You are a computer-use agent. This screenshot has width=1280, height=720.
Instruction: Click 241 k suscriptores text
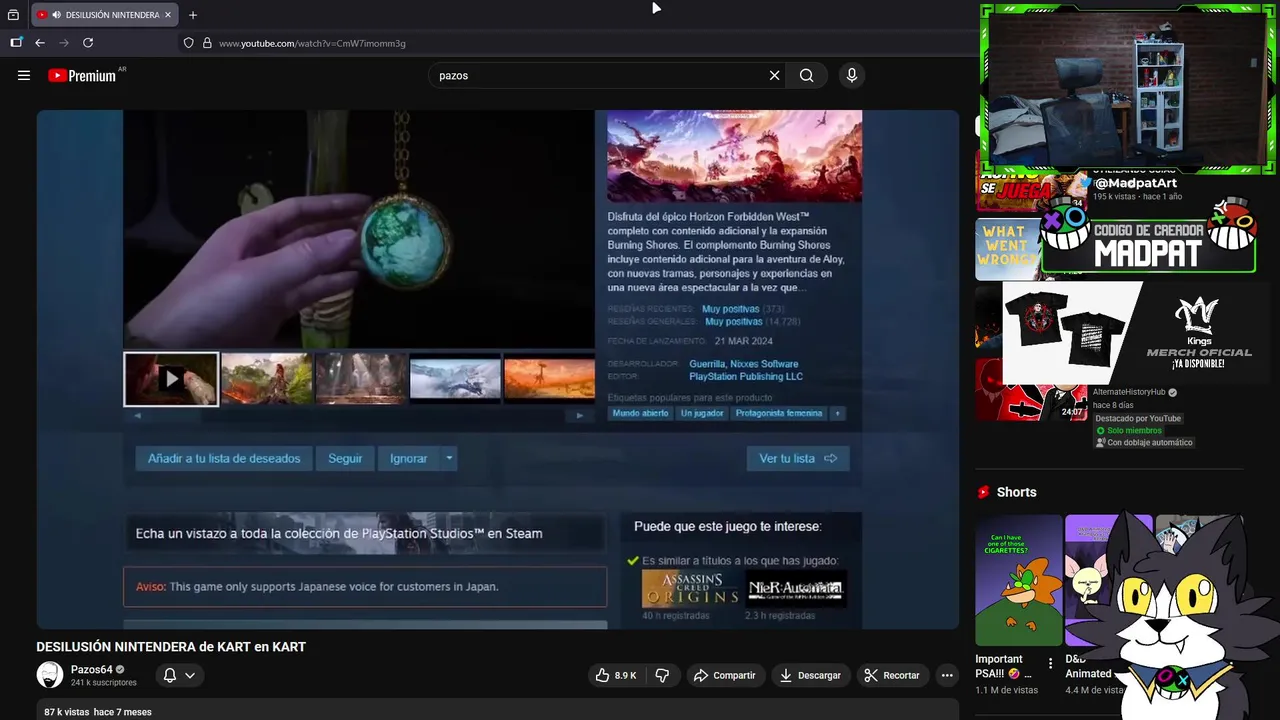(x=103, y=683)
